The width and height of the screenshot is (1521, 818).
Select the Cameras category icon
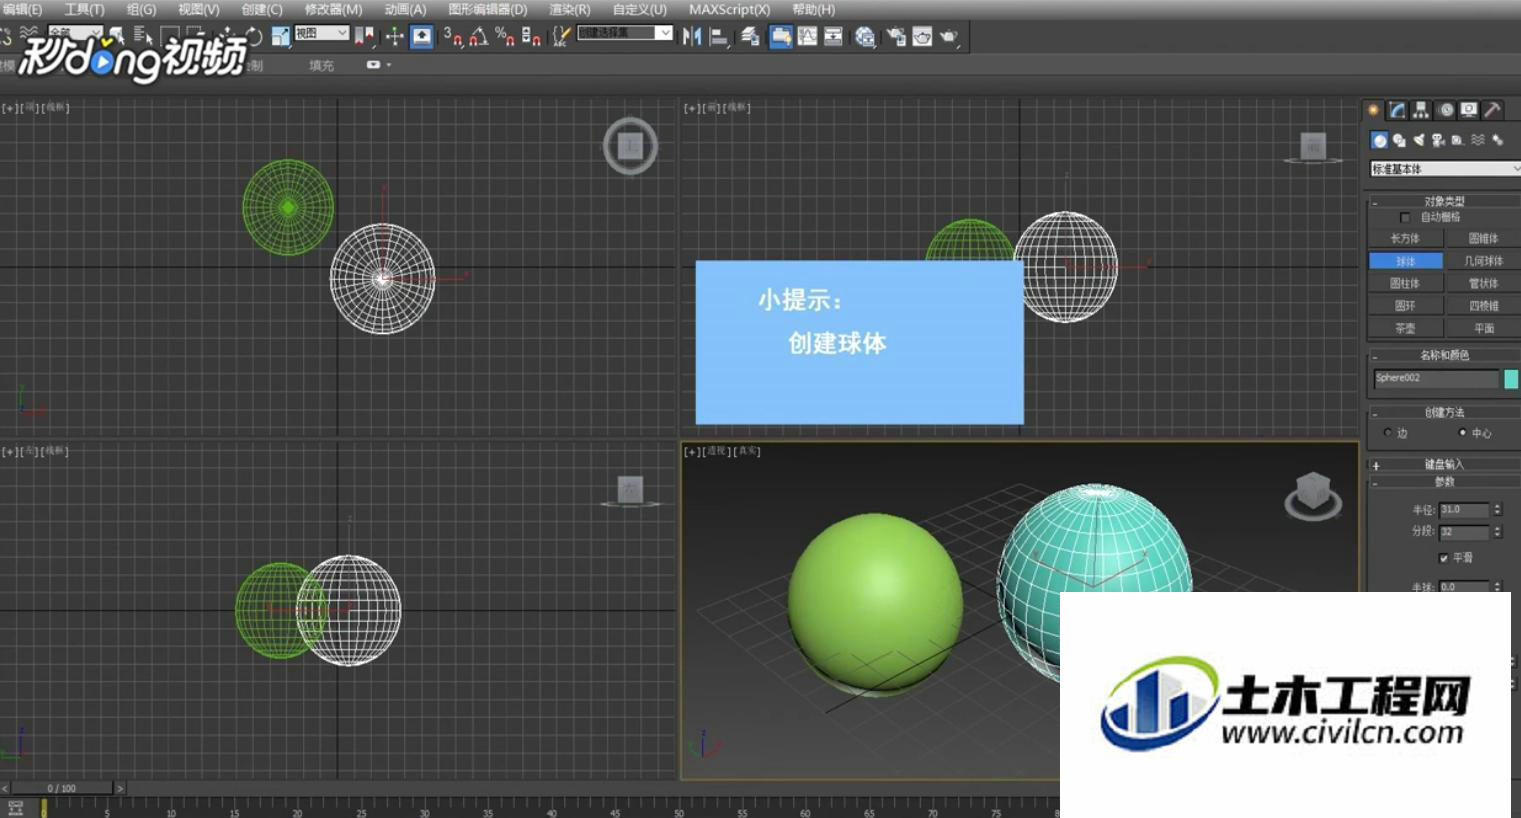pyautogui.click(x=1438, y=140)
